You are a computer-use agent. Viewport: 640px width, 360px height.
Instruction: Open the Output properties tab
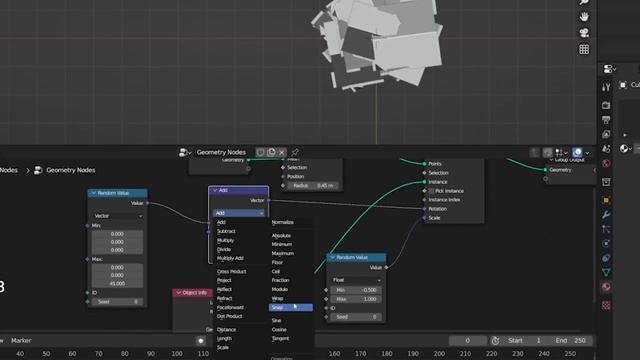pos(606,120)
